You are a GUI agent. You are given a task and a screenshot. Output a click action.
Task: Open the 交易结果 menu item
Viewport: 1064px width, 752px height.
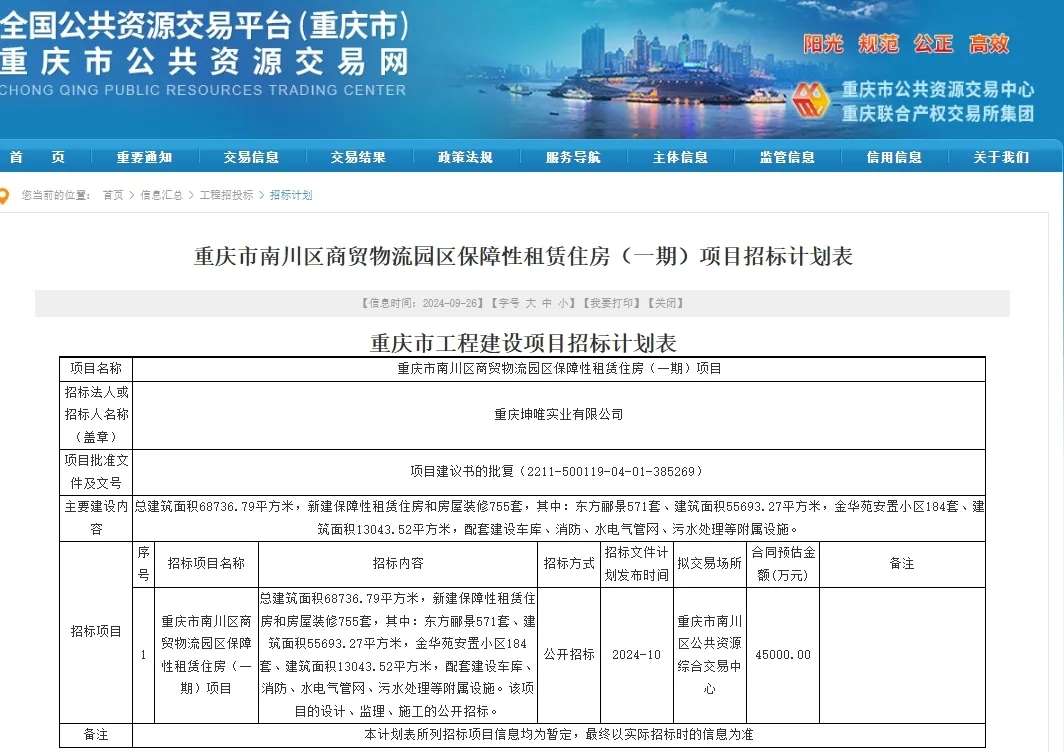point(358,157)
